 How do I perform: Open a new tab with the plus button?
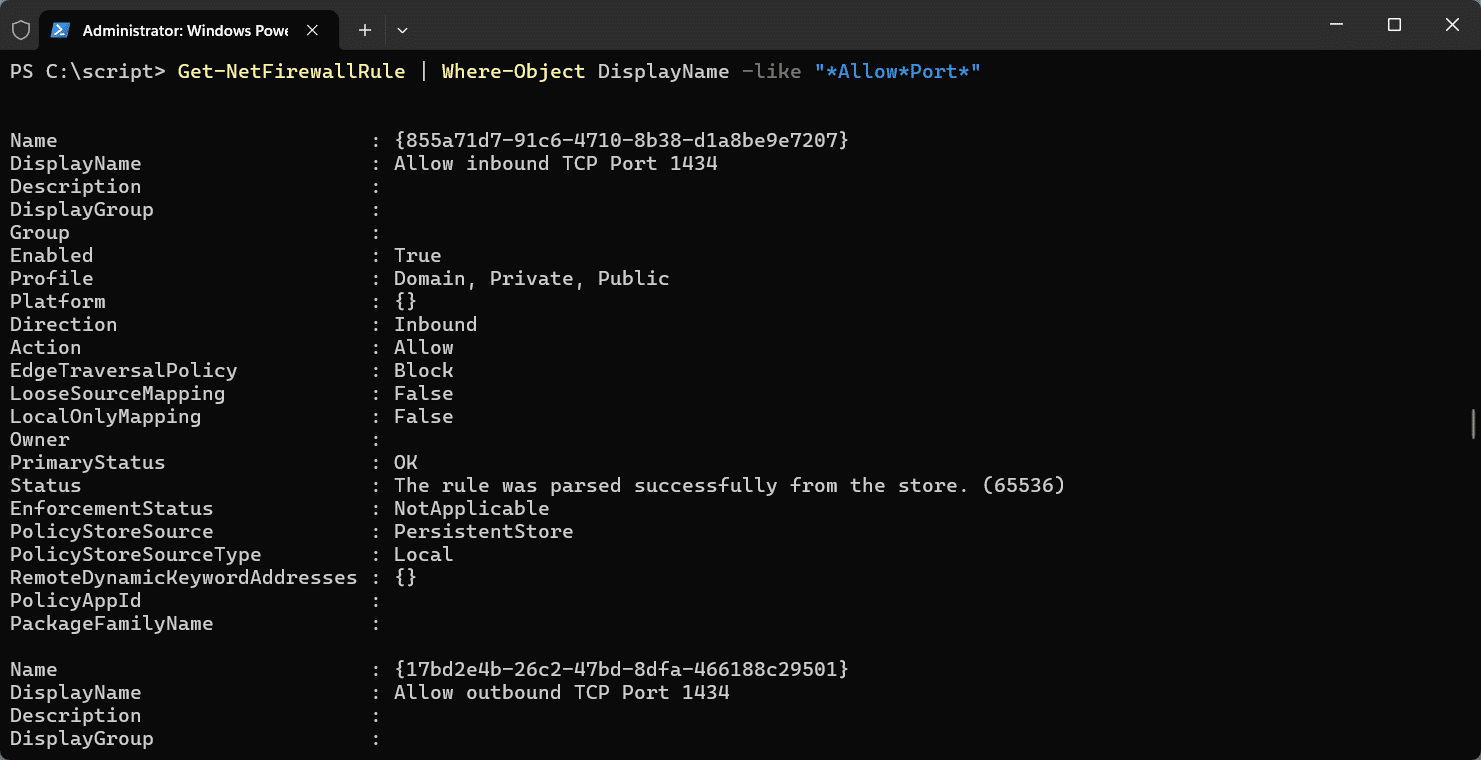364,30
